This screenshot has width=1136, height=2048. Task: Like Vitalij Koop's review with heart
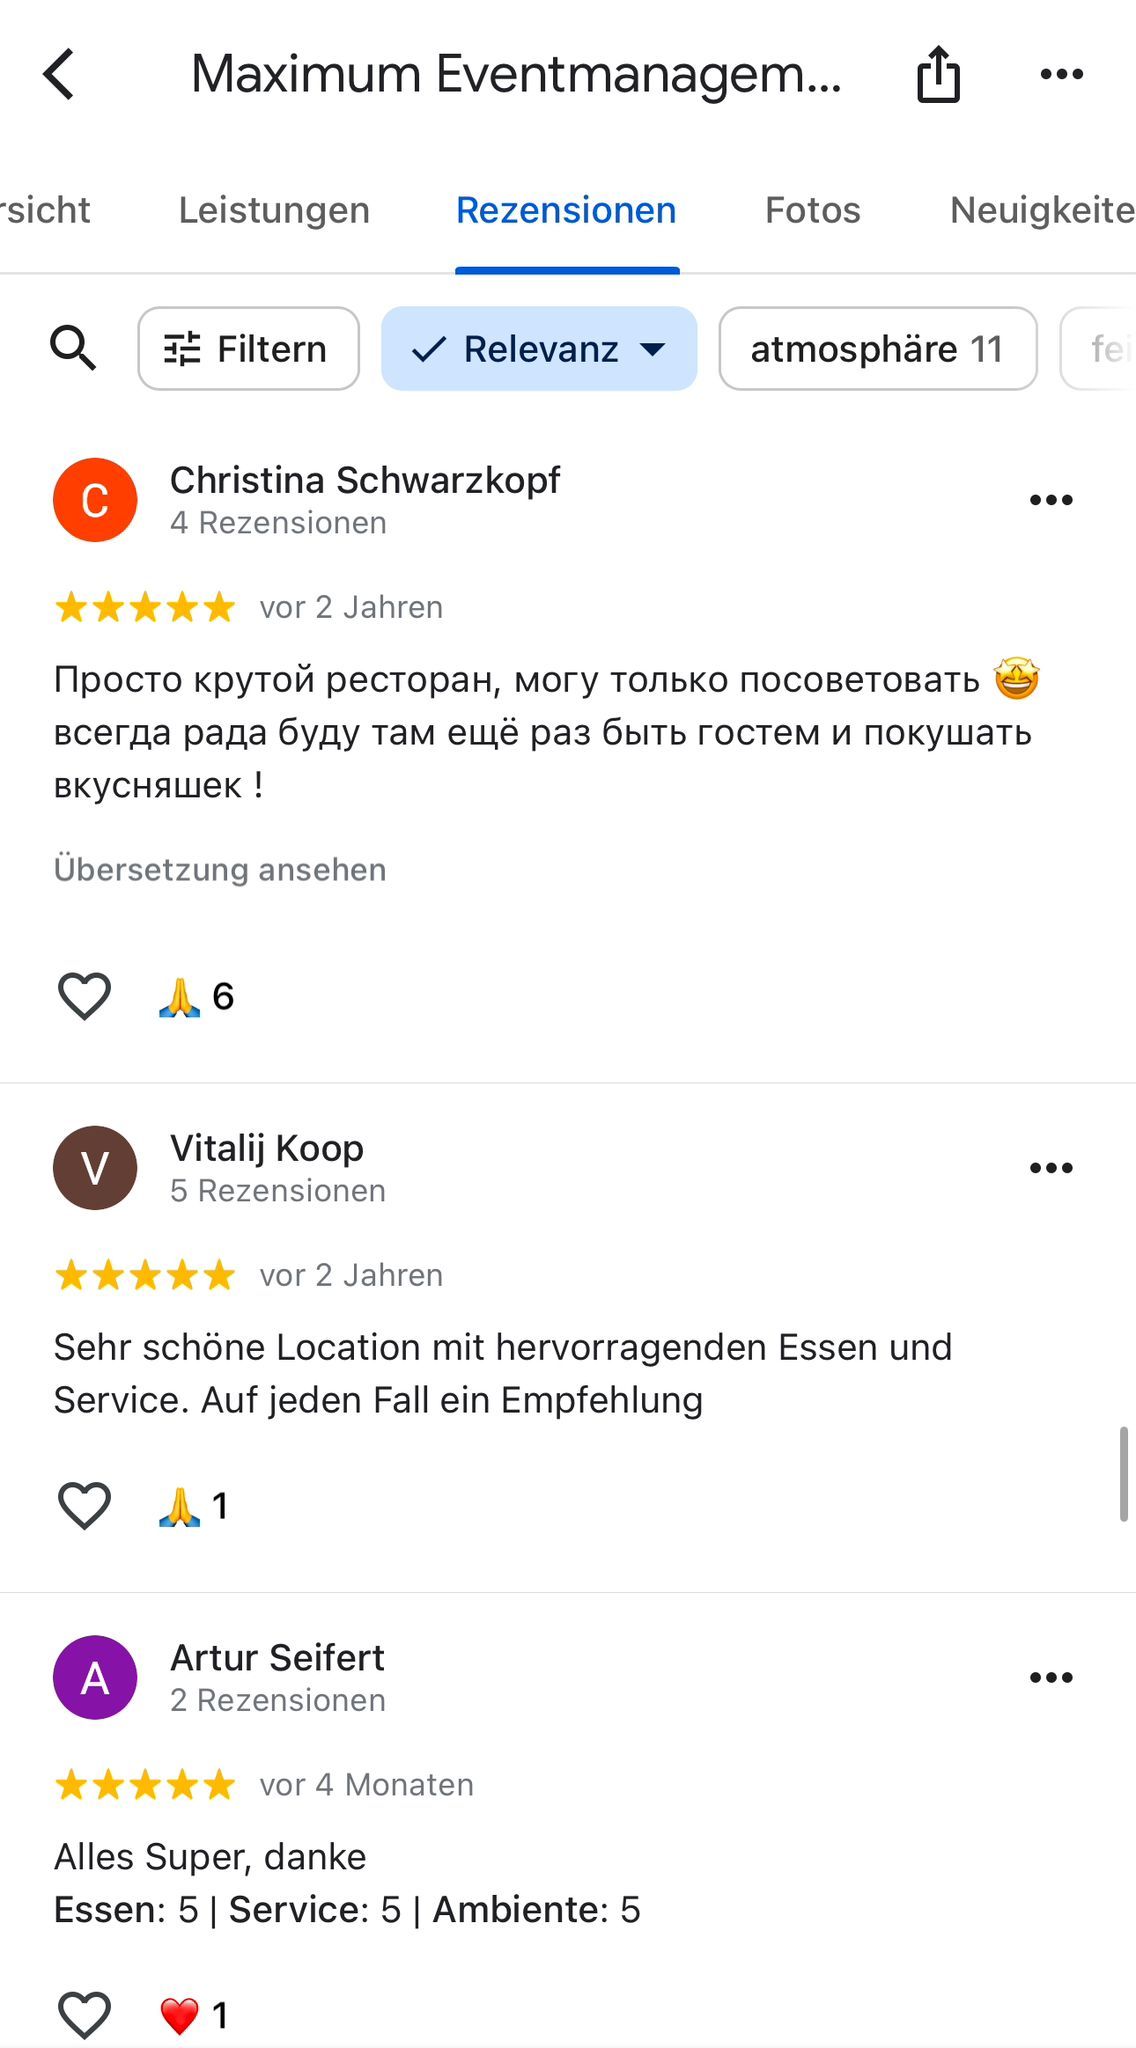84,1506
